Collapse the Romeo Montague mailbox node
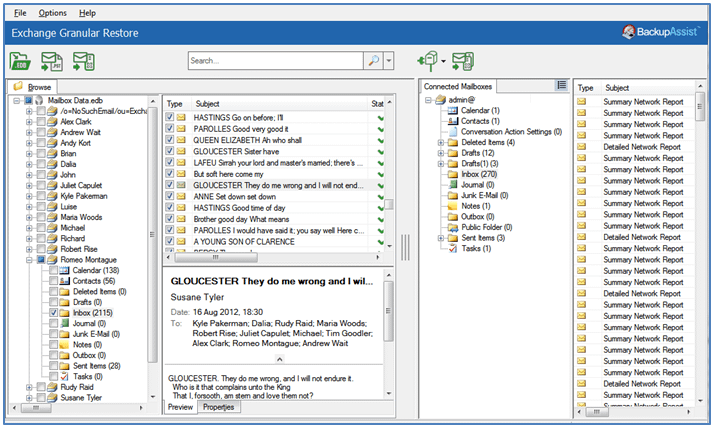Viewport: 714px width, 428px height. pyautogui.click(x=29, y=260)
